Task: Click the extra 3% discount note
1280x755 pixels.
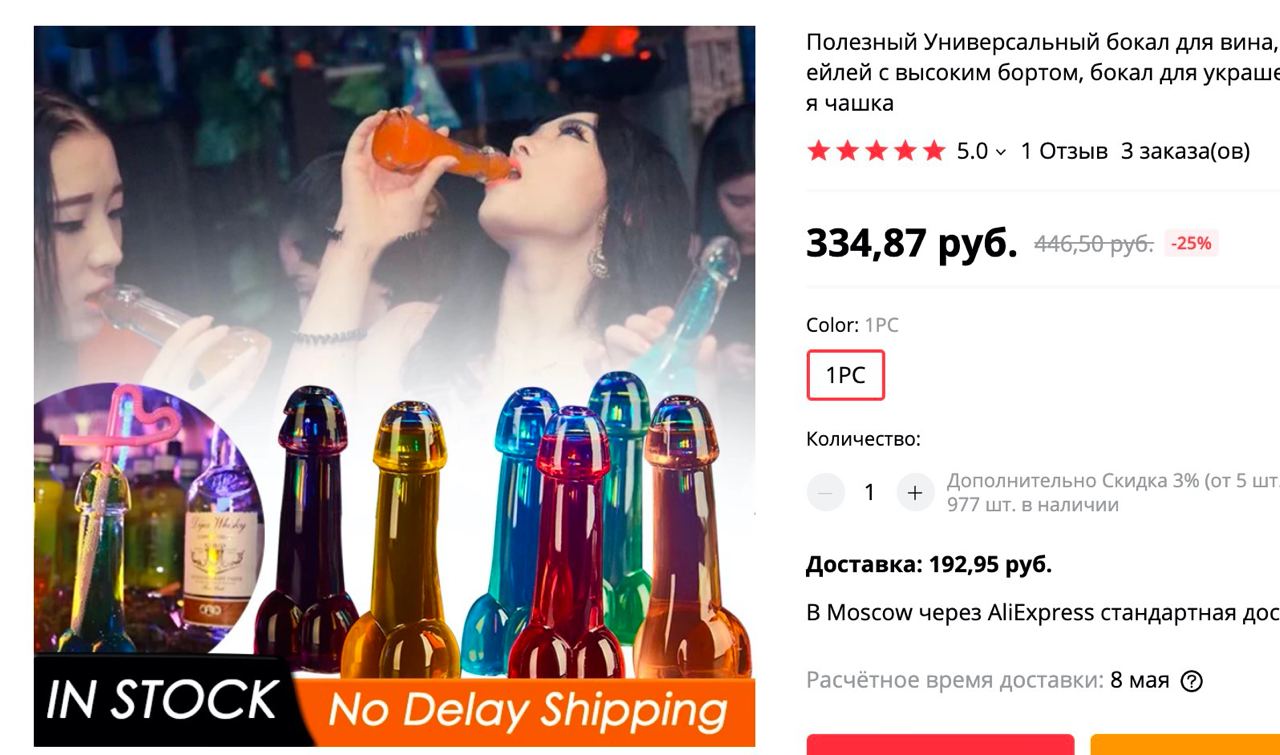Action: pyautogui.click(x=1113, y=480)
